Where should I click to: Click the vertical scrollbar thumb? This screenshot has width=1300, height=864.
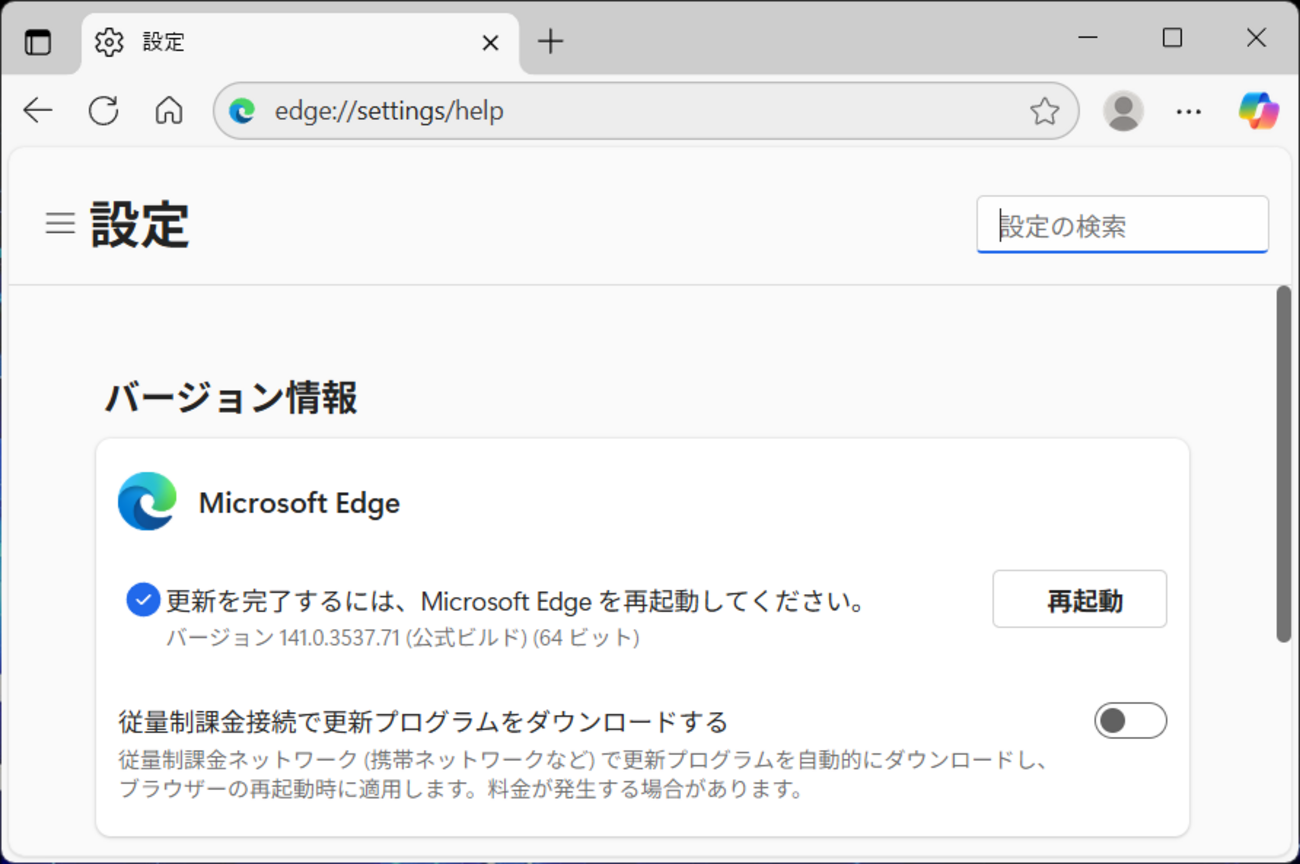1283,464
